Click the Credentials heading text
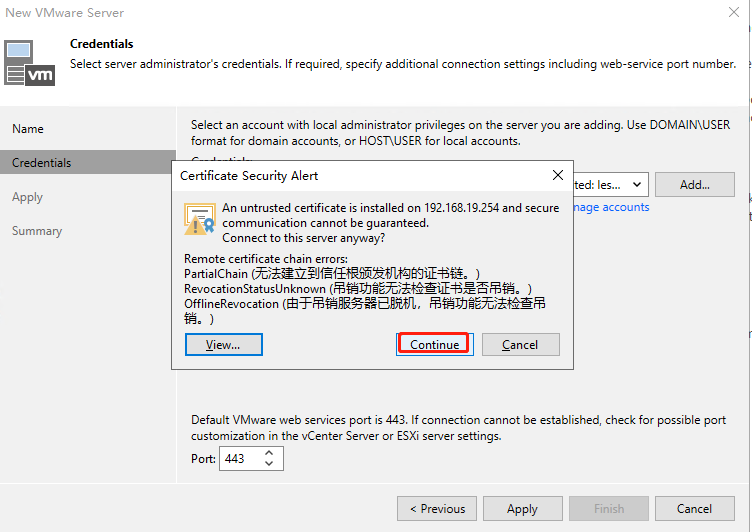The width and height of the screenshot is (752, 532). (102, 44)
